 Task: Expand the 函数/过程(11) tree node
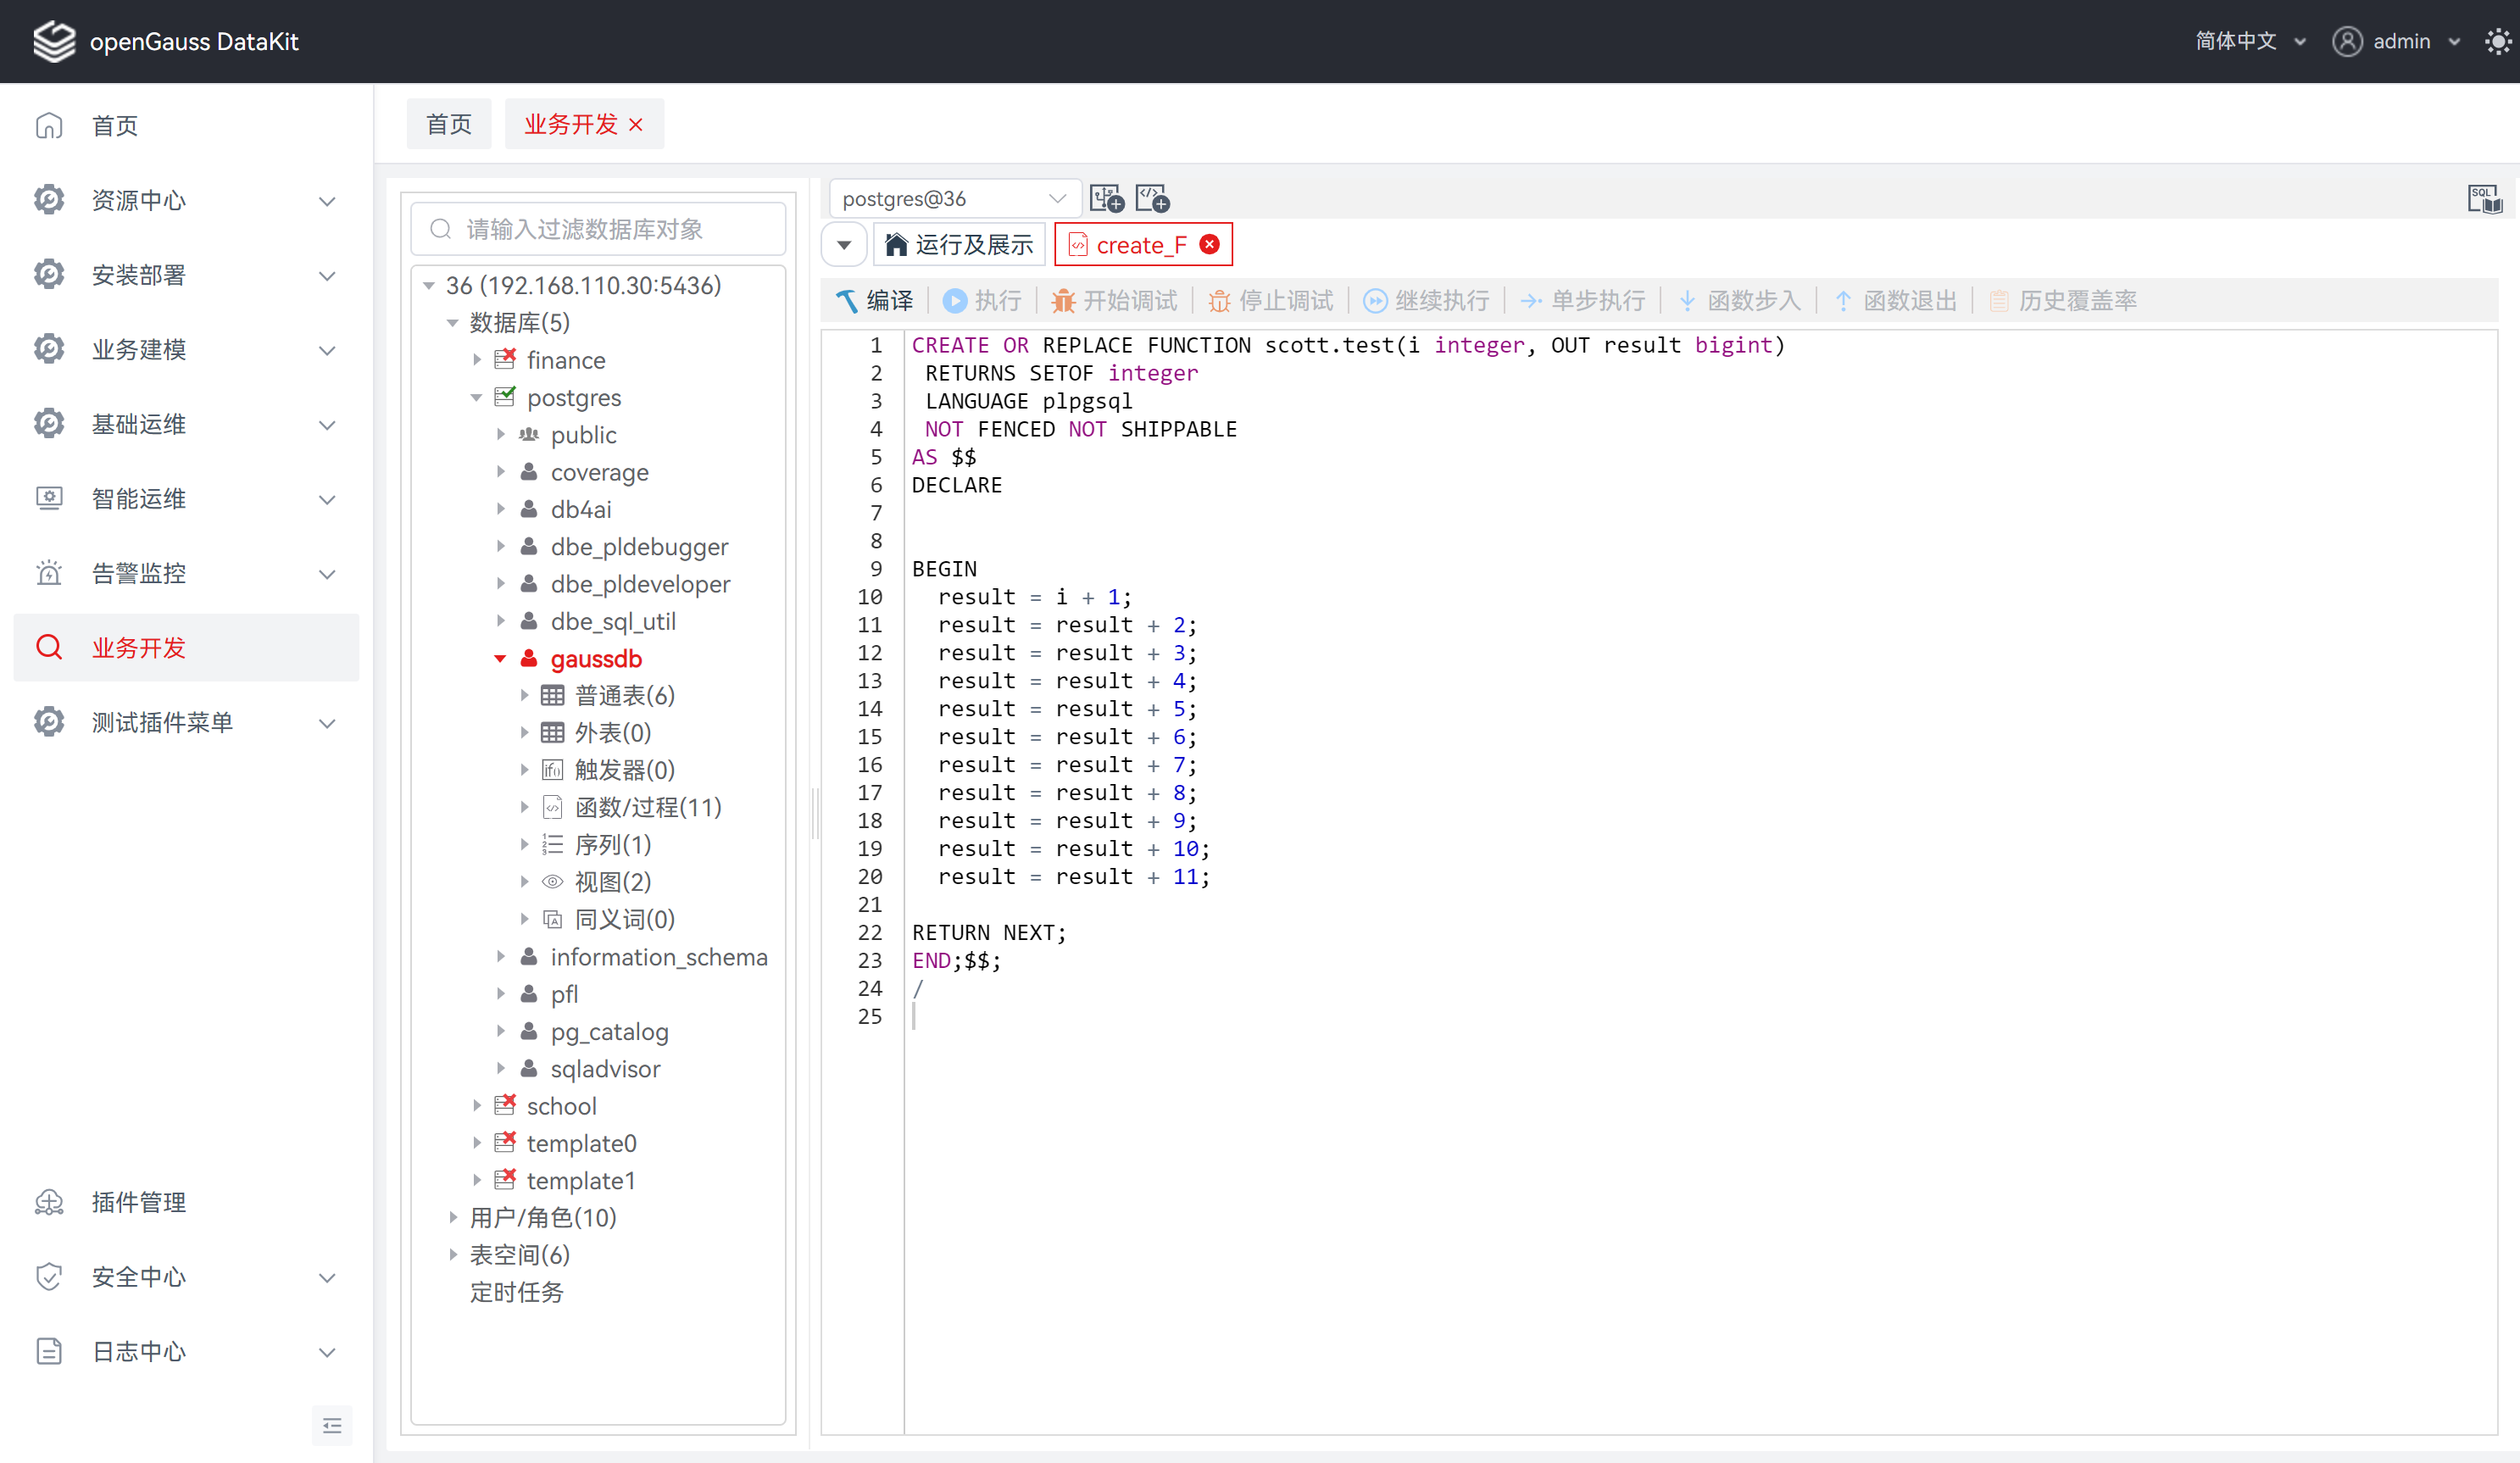(525, 807)
